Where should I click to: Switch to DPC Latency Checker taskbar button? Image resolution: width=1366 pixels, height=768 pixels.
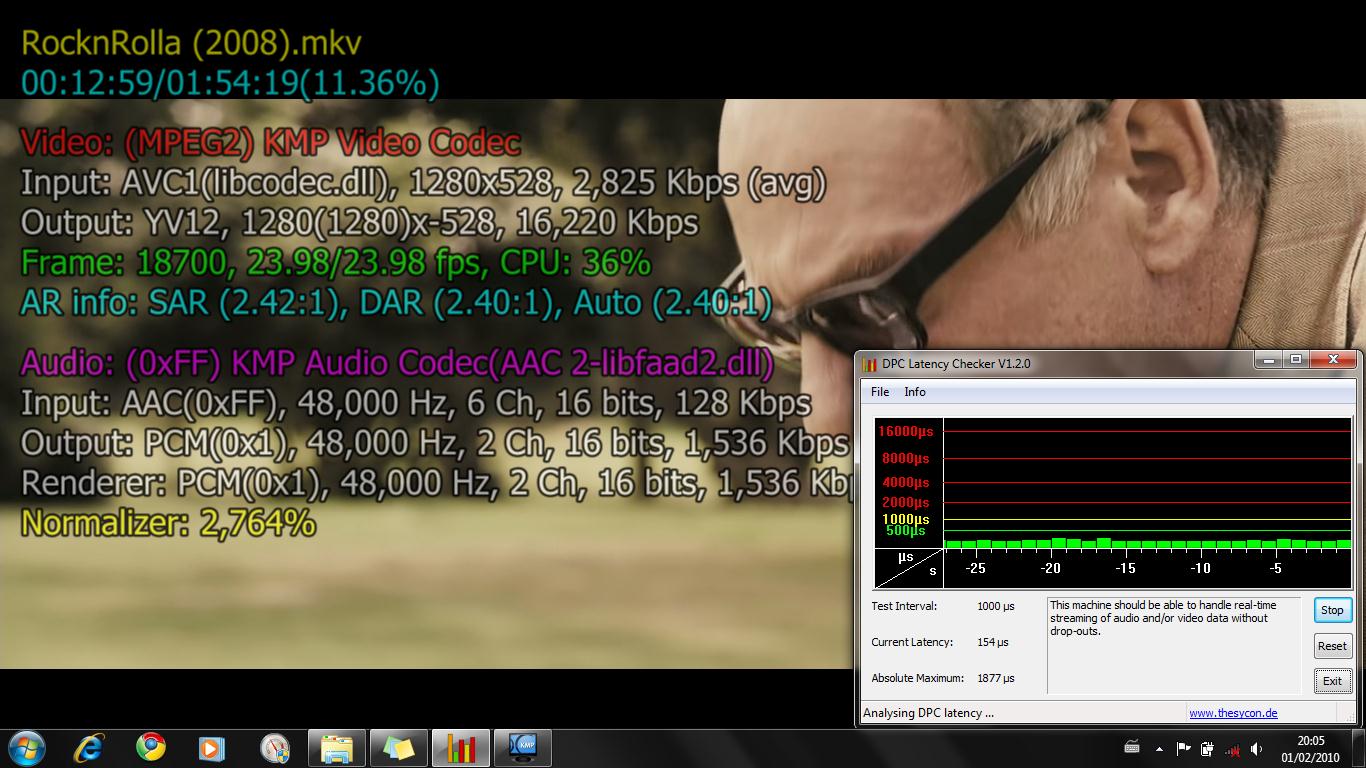[460, 748]
